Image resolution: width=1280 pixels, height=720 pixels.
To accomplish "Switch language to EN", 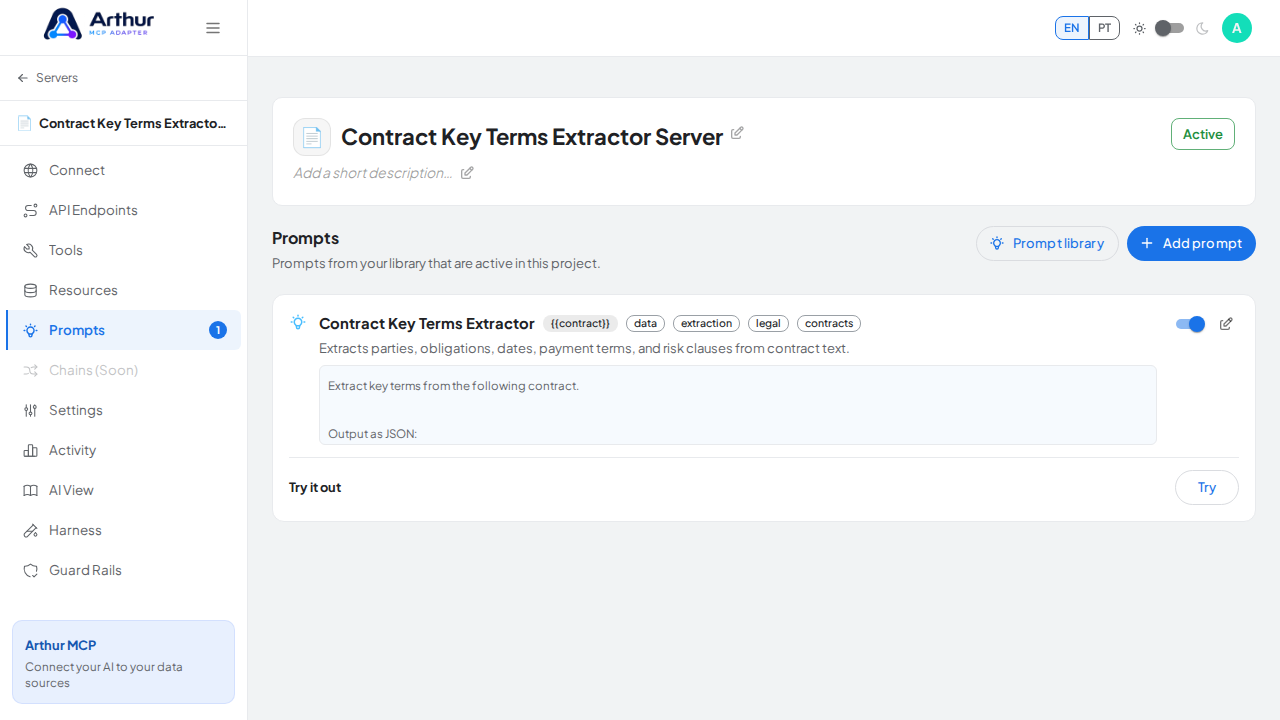I will (x=1072, y=28).
